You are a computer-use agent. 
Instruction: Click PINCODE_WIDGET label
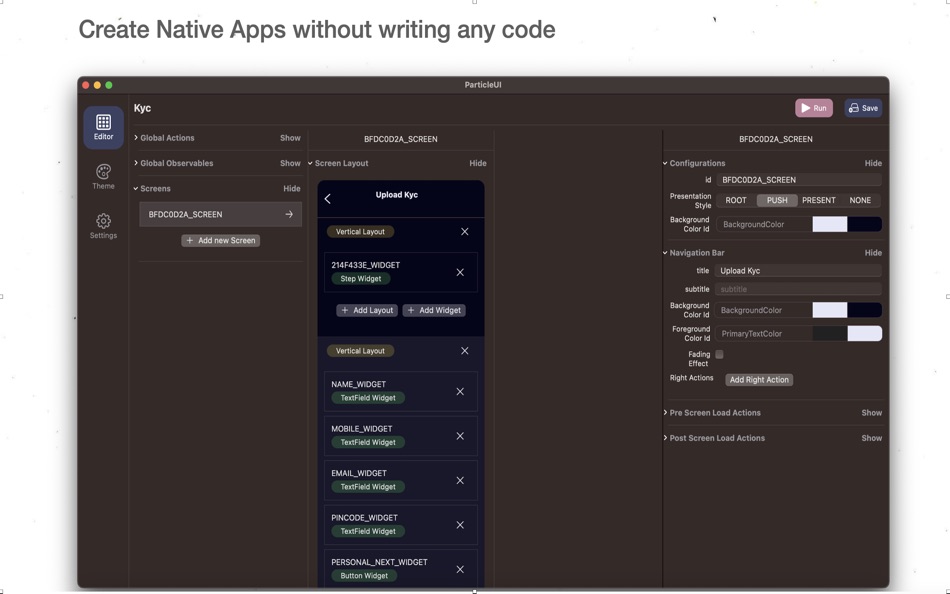pyautogui.click(x=364, y=518)
